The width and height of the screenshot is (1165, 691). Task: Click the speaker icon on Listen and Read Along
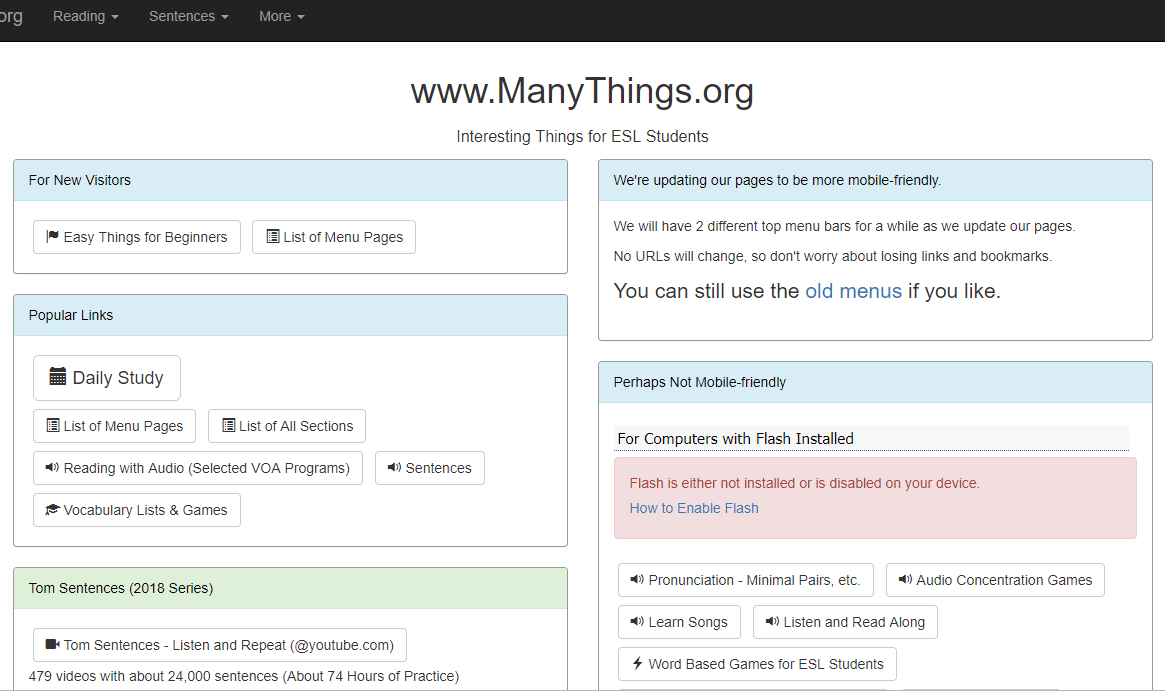[x=773, y=621]
